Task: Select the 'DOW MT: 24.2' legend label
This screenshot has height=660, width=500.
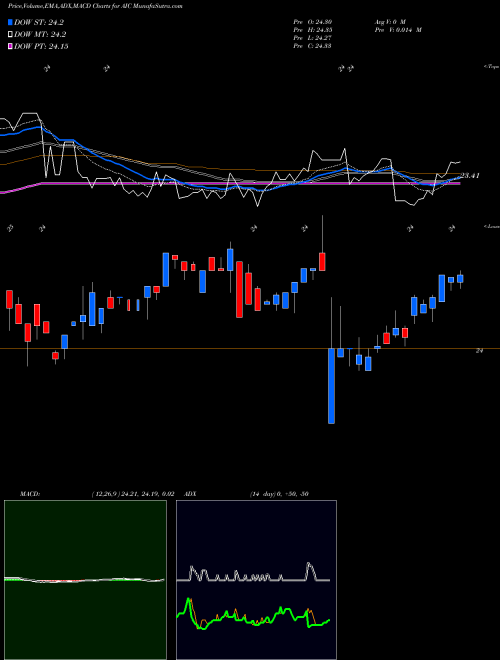Action: [40, 35]
